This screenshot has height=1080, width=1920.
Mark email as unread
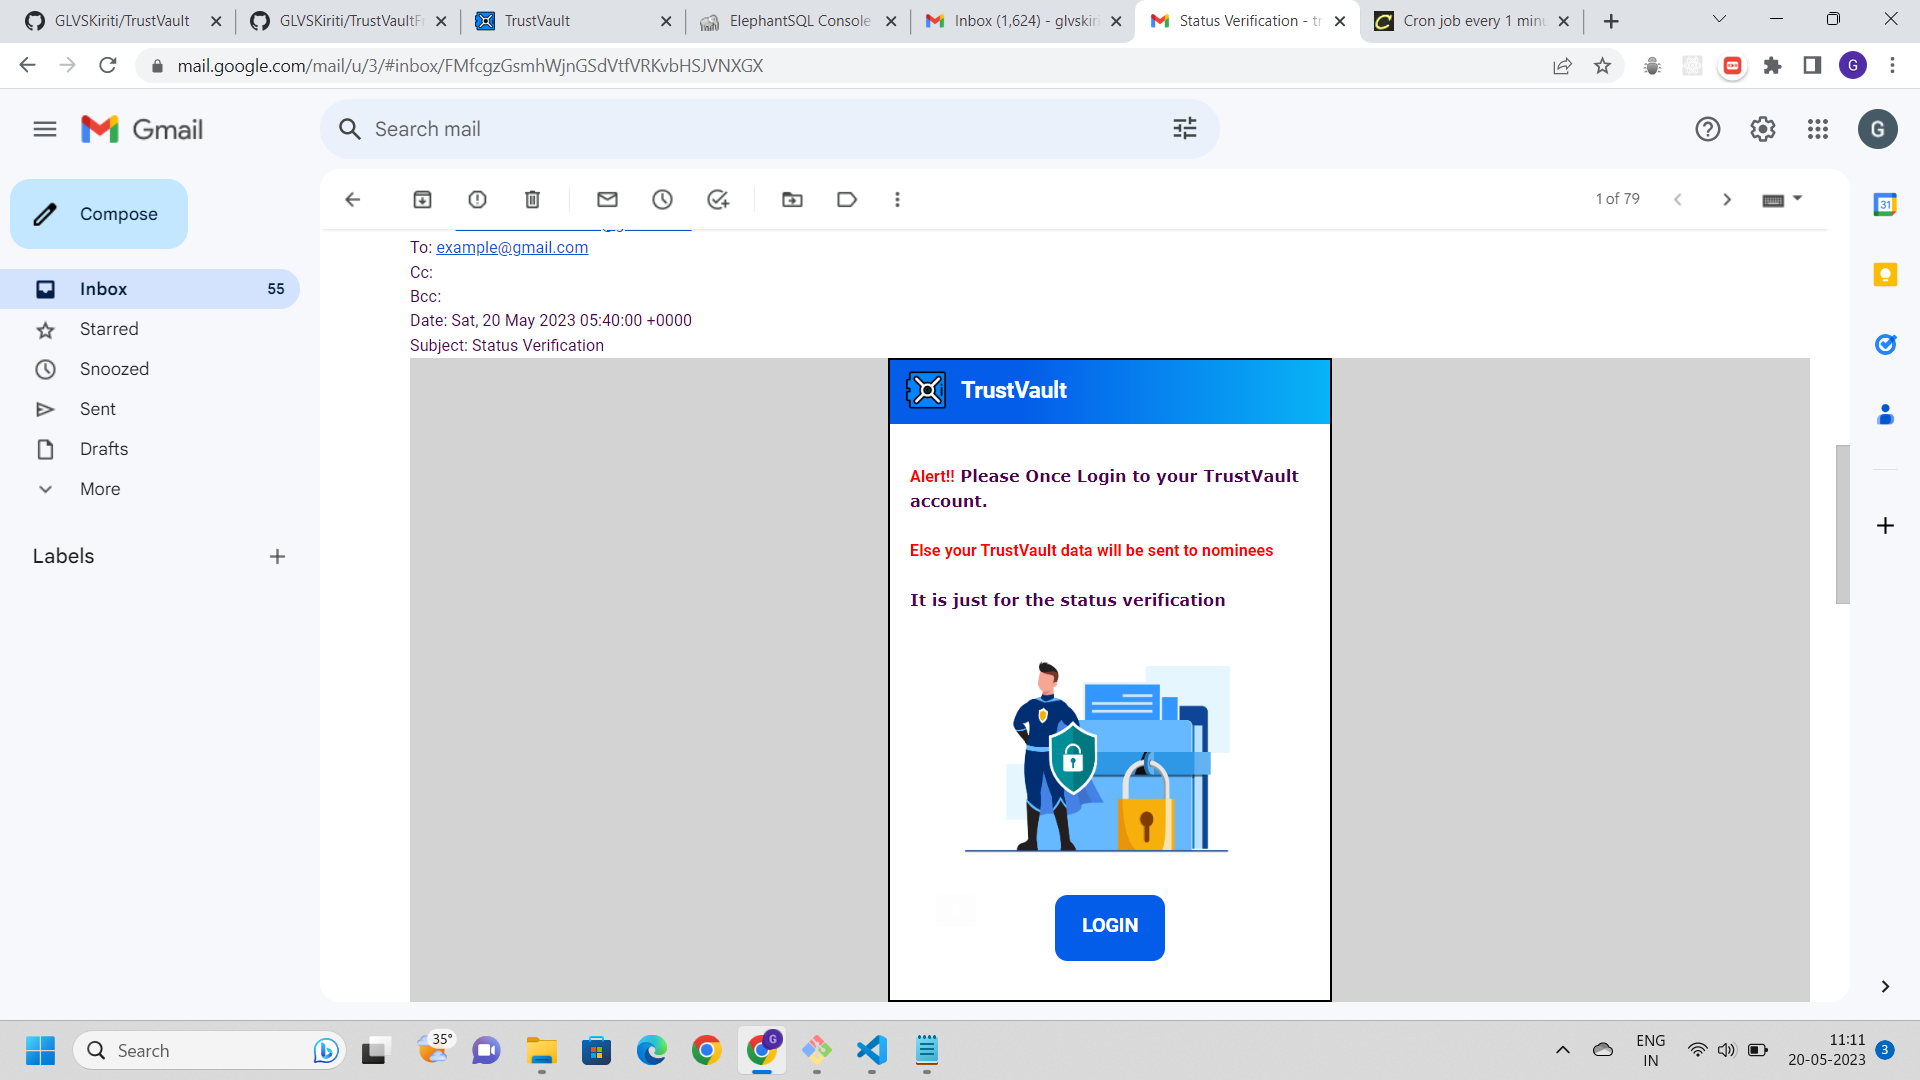click(x=607, y=200)
